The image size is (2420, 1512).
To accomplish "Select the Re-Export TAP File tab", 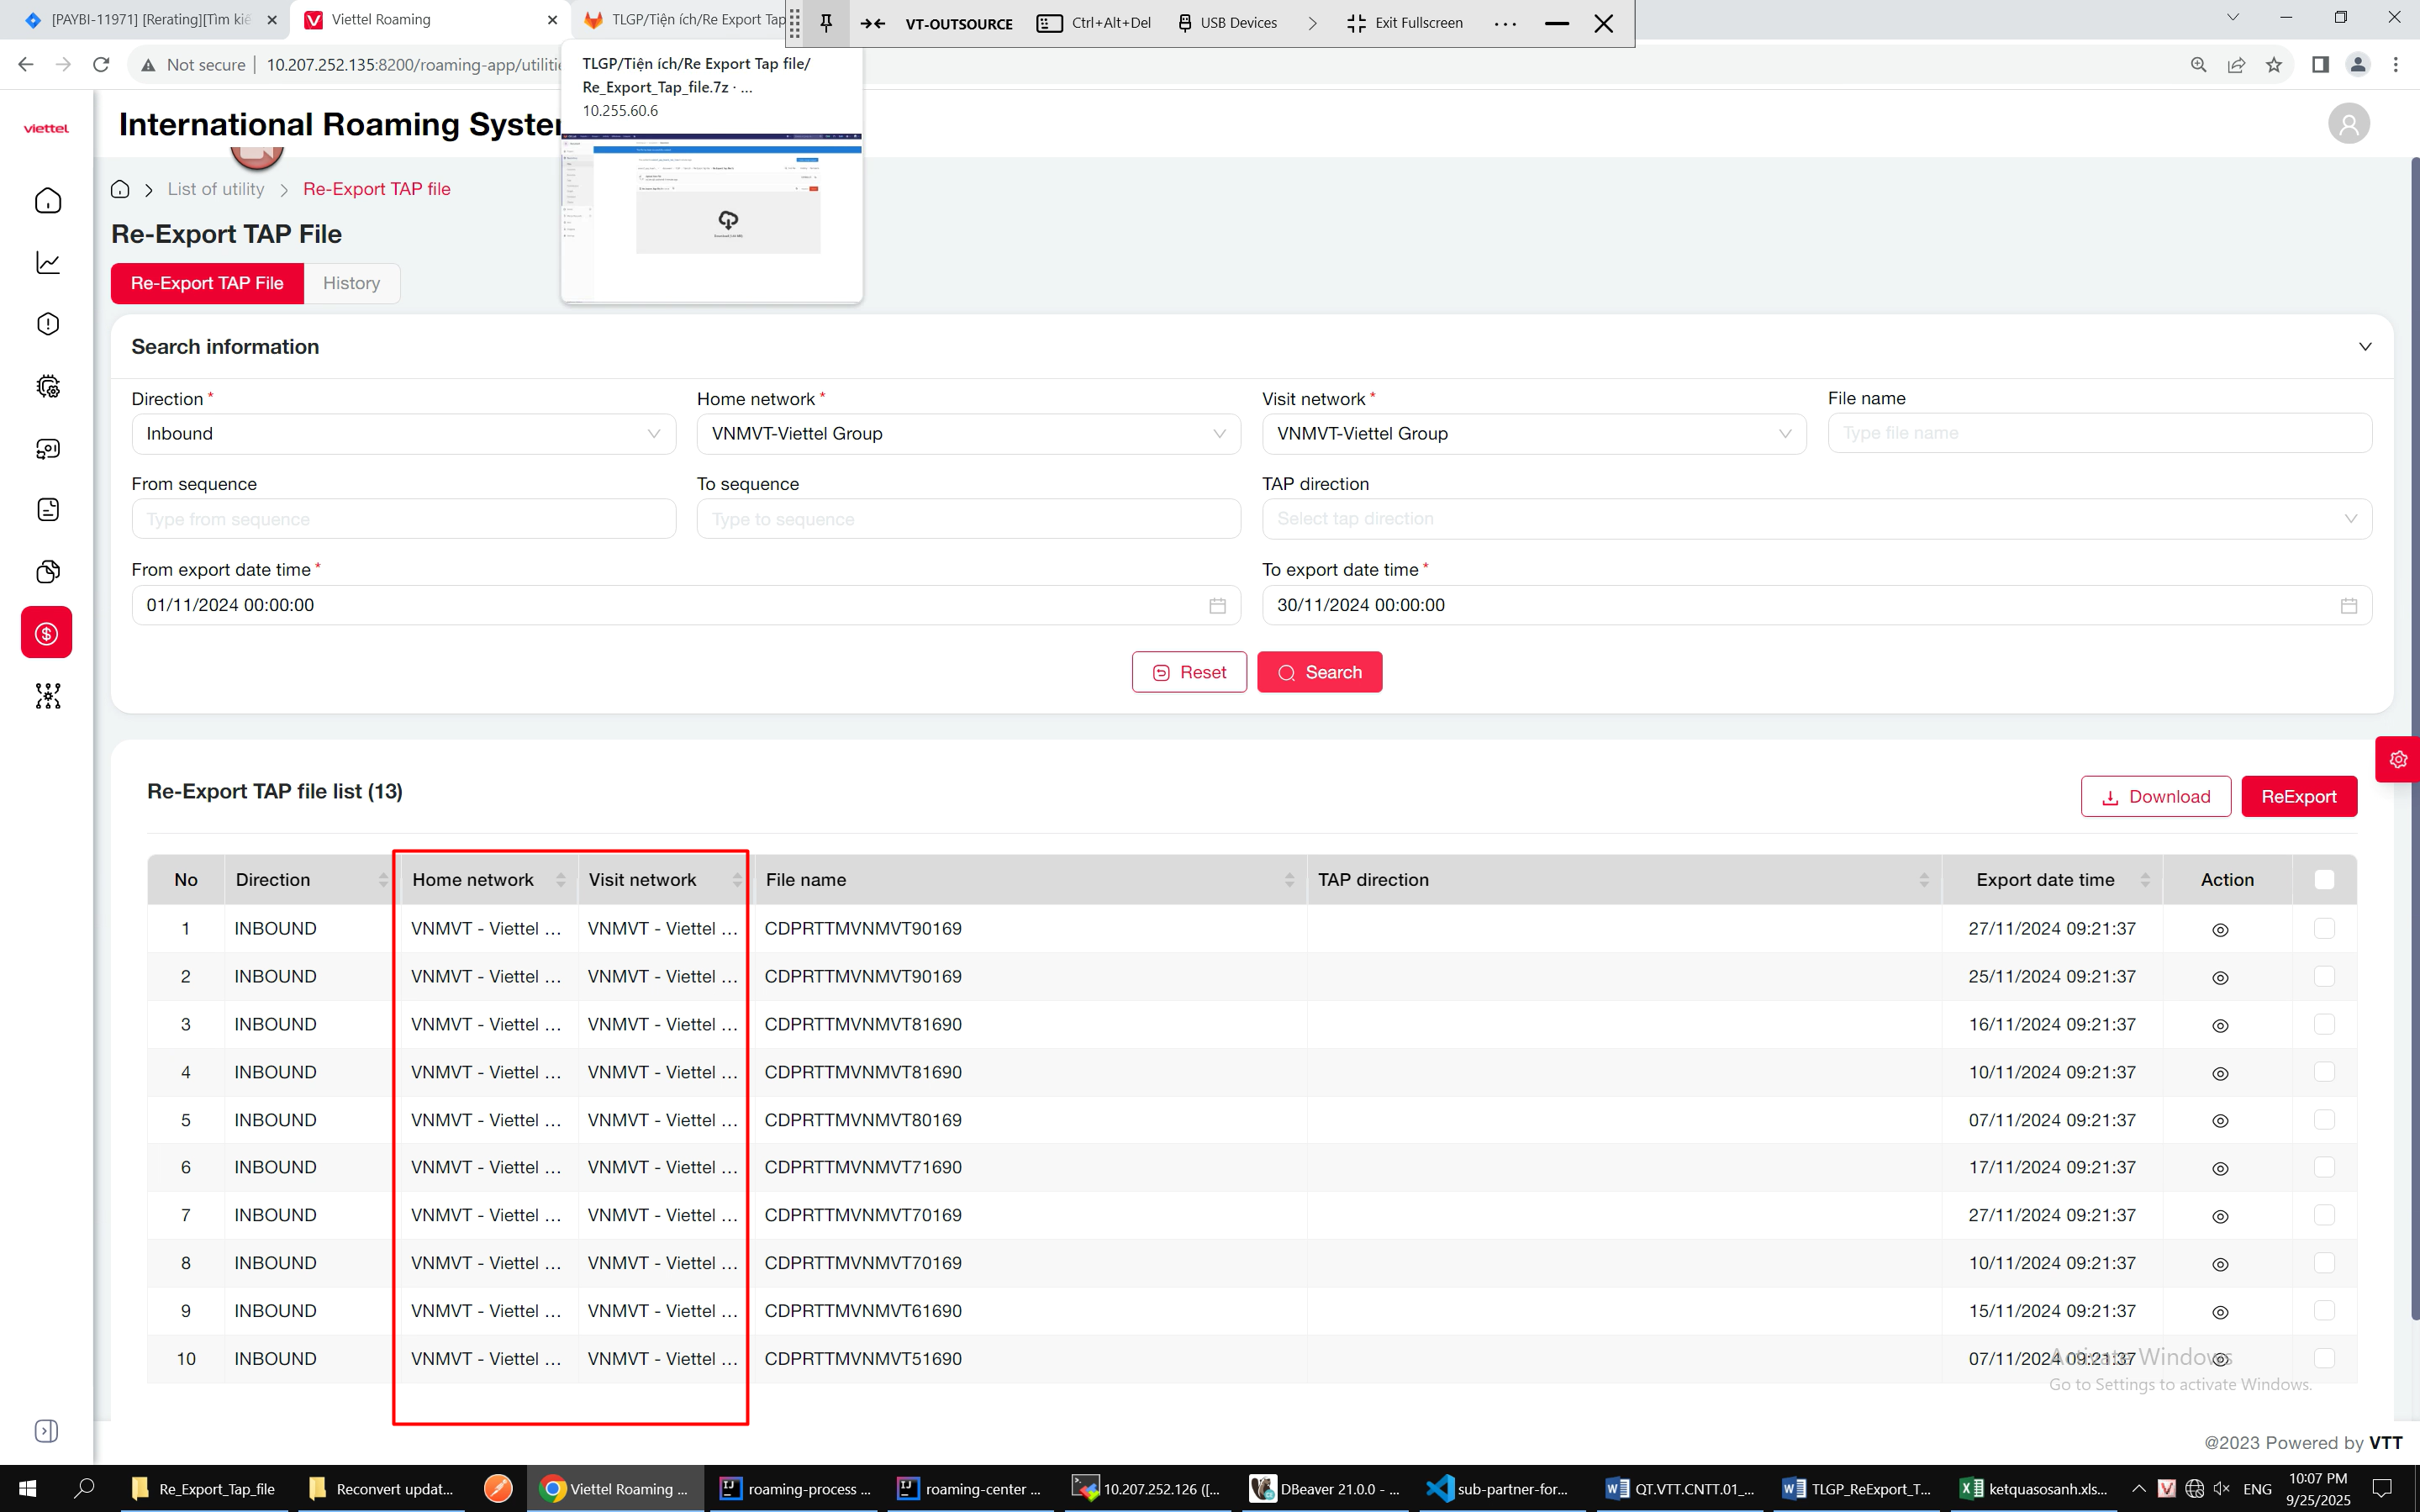I will 207,284.
